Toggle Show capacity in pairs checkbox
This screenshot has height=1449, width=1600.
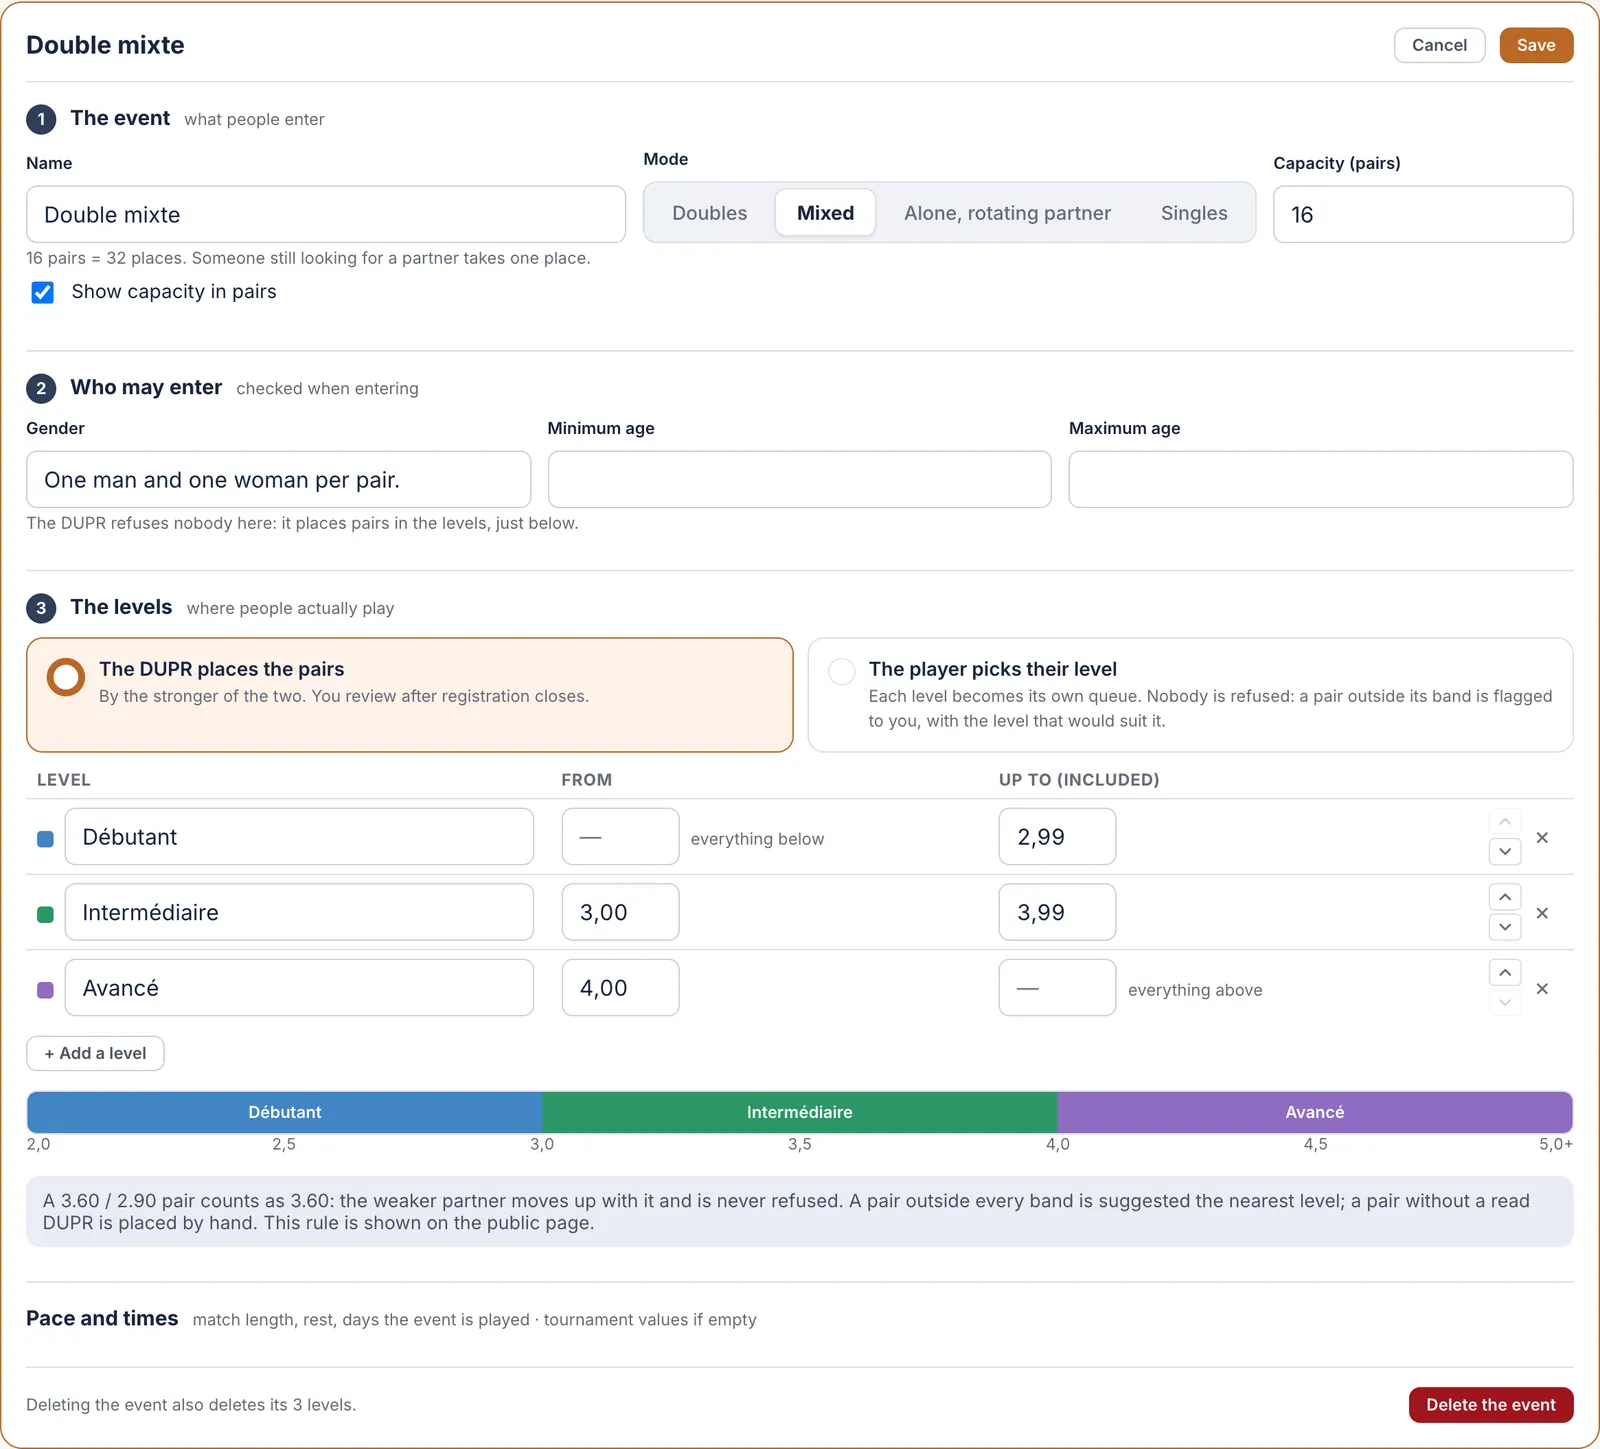pos(43,292)
